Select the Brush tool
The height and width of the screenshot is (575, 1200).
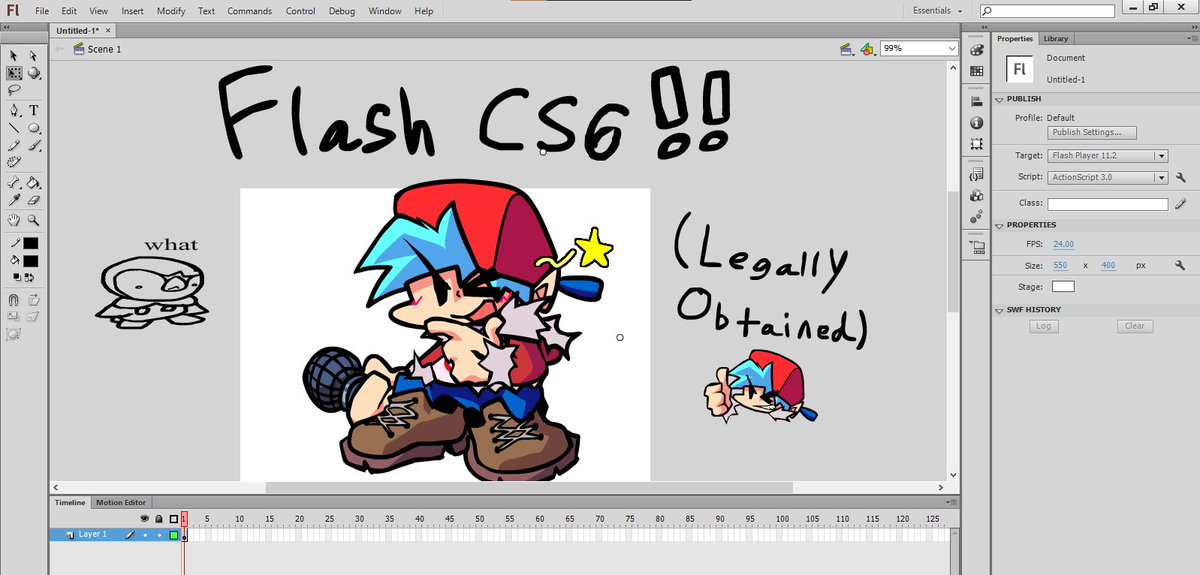(x=33, y=145)
